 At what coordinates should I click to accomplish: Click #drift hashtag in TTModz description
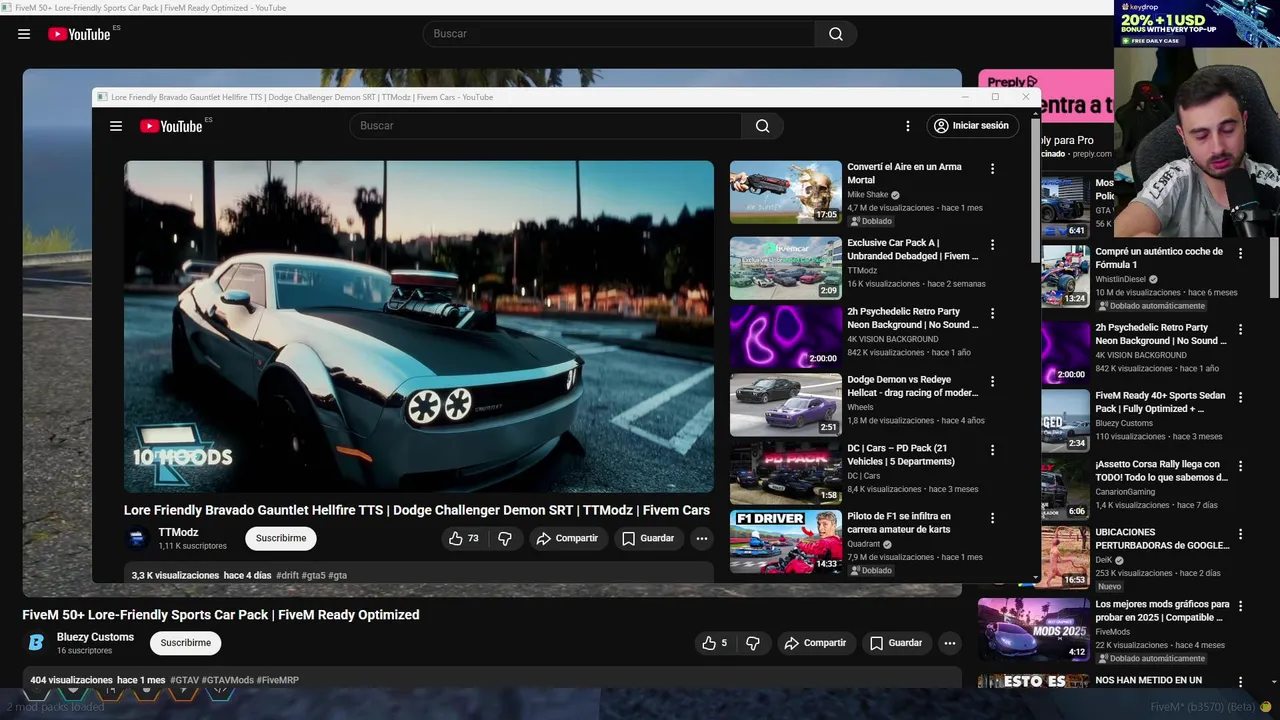coord(287,576)
